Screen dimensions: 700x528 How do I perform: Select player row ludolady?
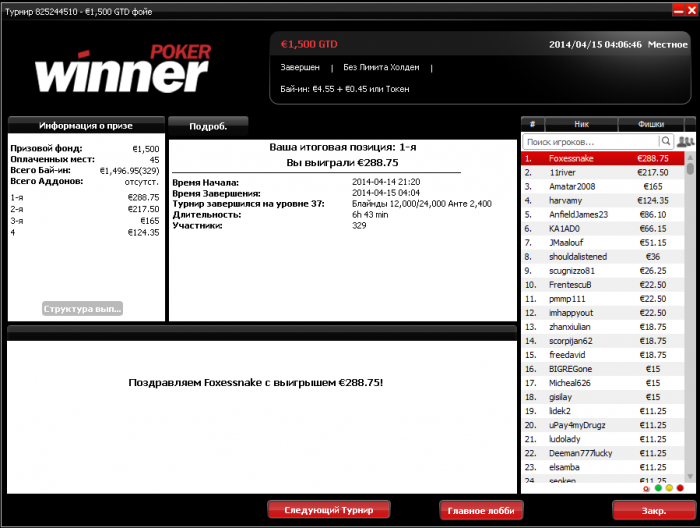pyautogui.click(x=603, y=439)
